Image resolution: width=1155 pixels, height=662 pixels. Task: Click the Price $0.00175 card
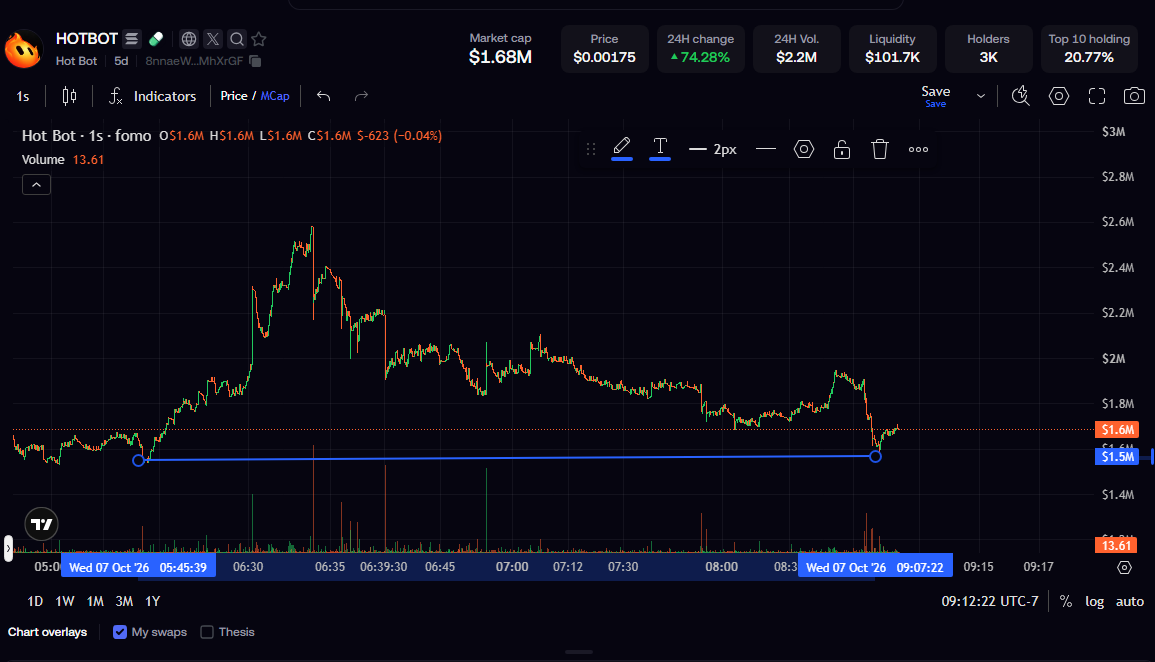604,49
